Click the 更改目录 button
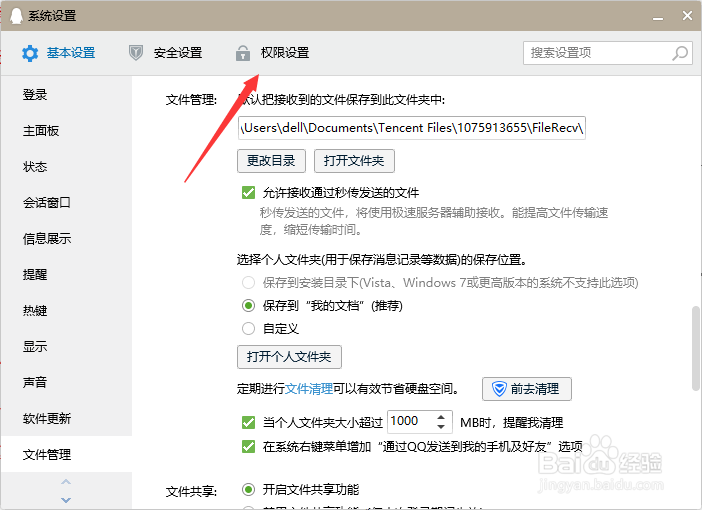This screenshot has width=702, height=510. [x=271, y=161]
